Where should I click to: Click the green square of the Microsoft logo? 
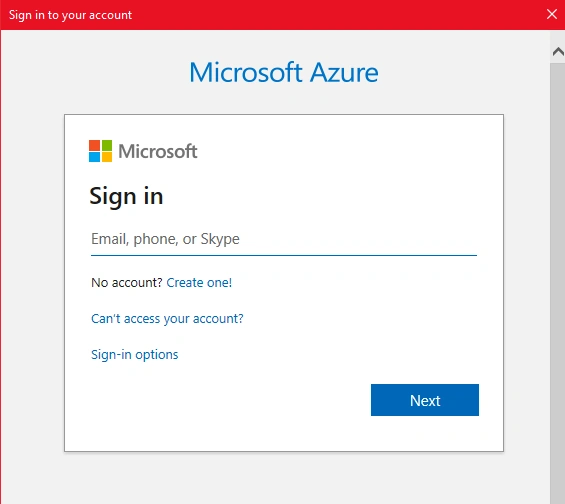pyautogui.click(x=106, y=145)
